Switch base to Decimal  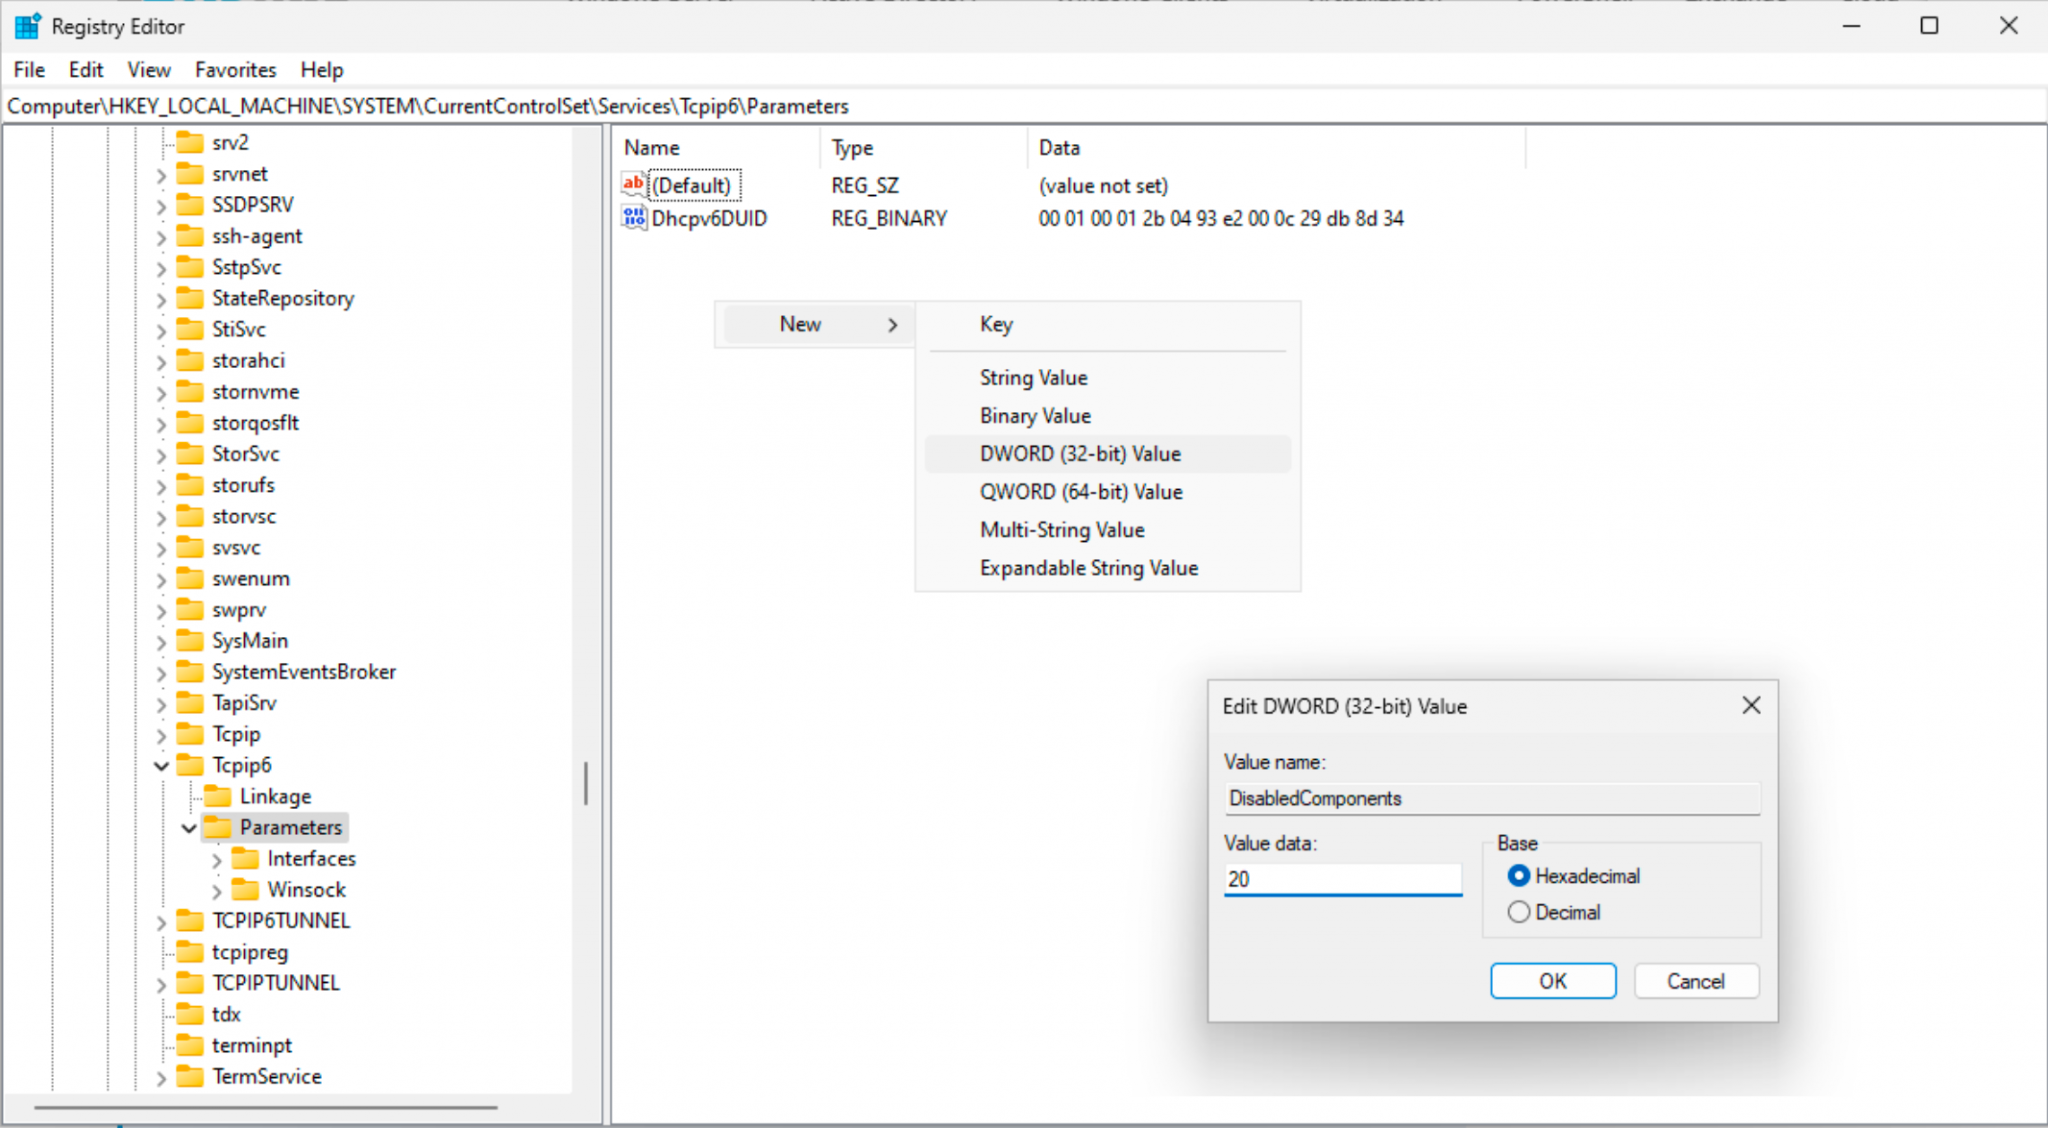[x=1519, y=911]
